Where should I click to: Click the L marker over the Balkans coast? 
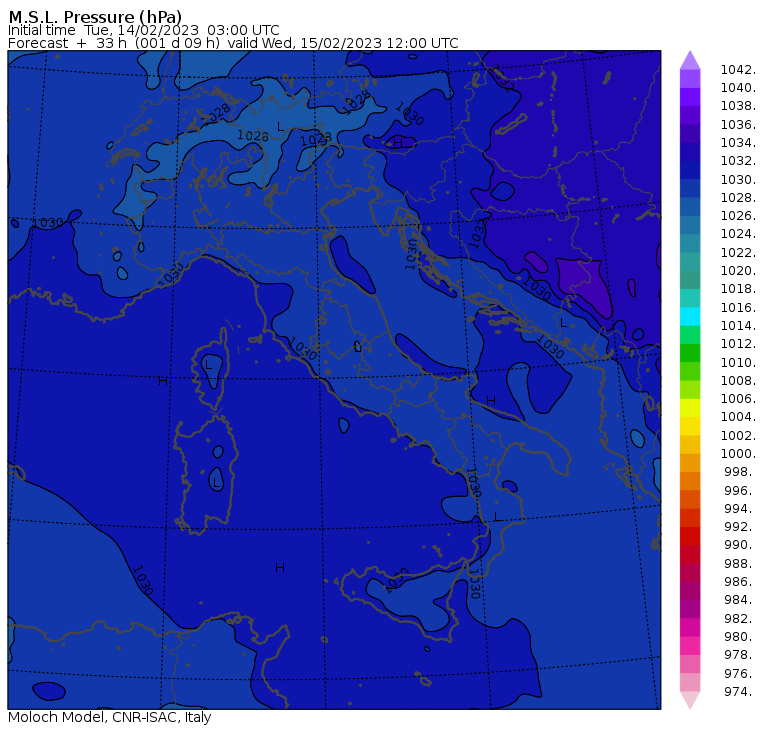click(563, 323)
